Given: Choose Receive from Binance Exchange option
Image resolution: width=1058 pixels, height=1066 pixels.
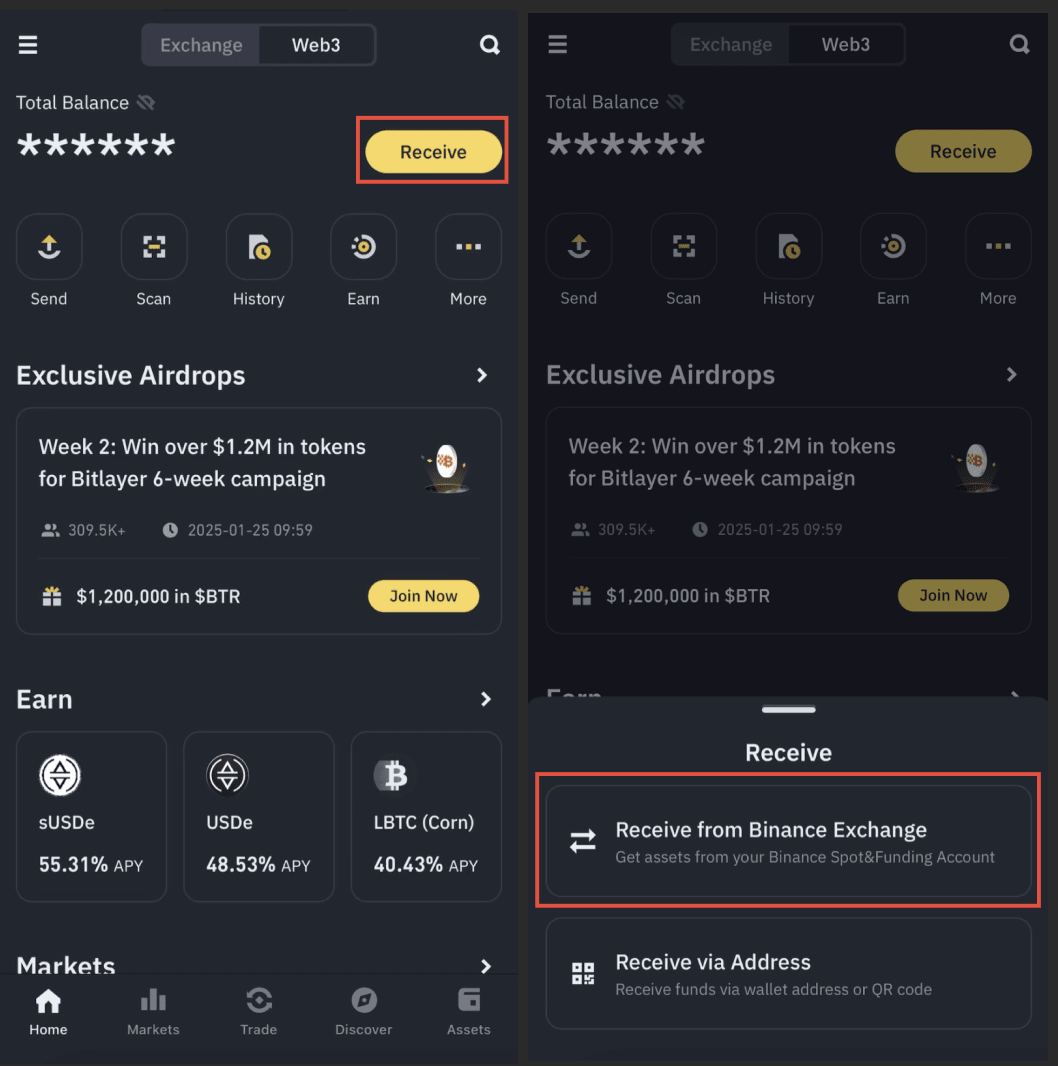Looking at the screenshot, I should pyautogui.click(x=788, y=841).
